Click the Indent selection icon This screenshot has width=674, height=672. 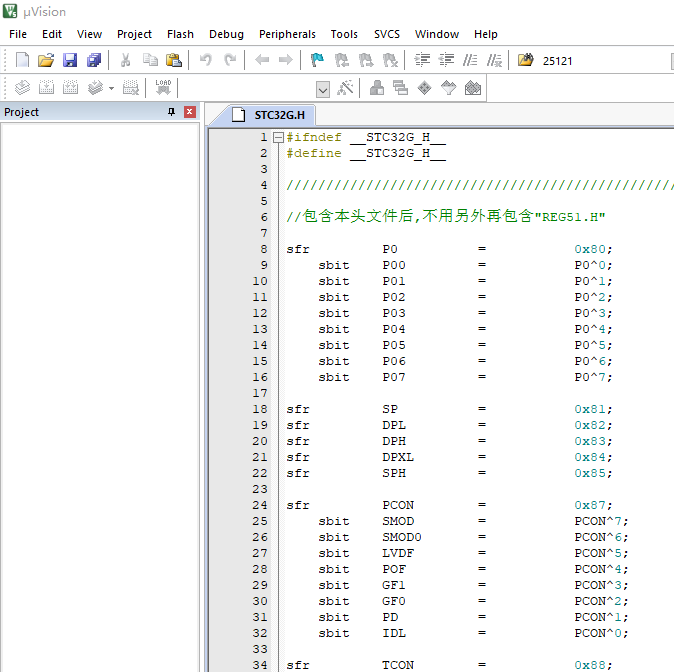coord(422,60)
